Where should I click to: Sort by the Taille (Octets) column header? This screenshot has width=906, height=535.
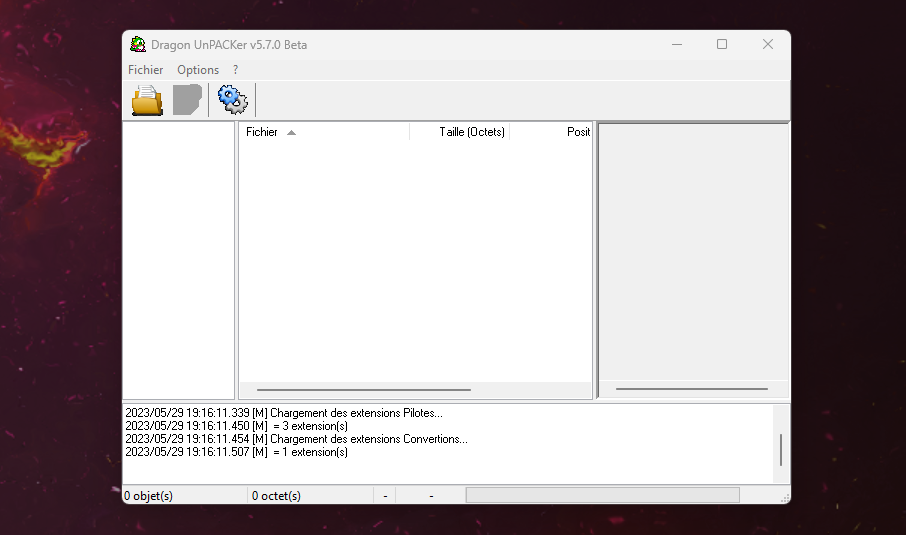tap(459, 132)
